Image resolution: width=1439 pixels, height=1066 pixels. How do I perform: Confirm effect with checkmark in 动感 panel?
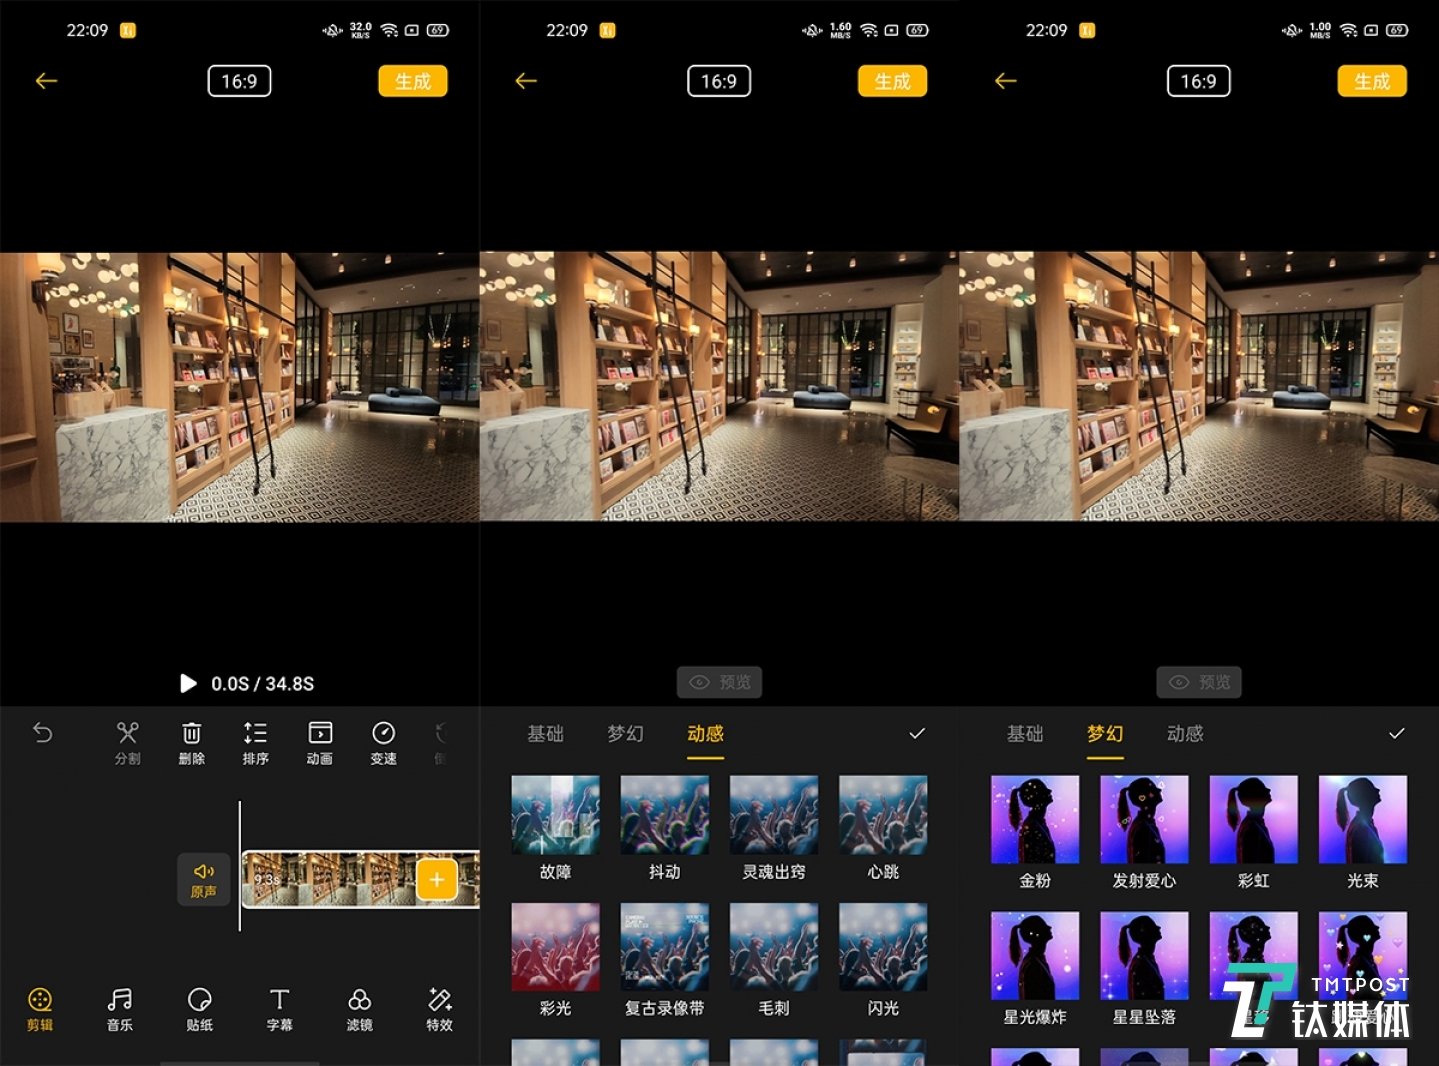(x=916, y=734)
